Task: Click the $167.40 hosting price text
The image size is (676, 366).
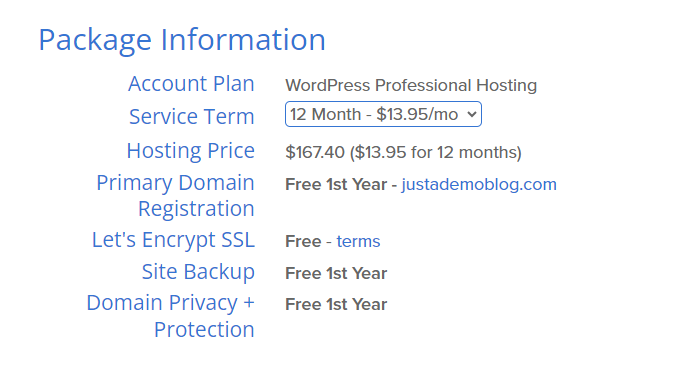Action: (x=315, y=153)
